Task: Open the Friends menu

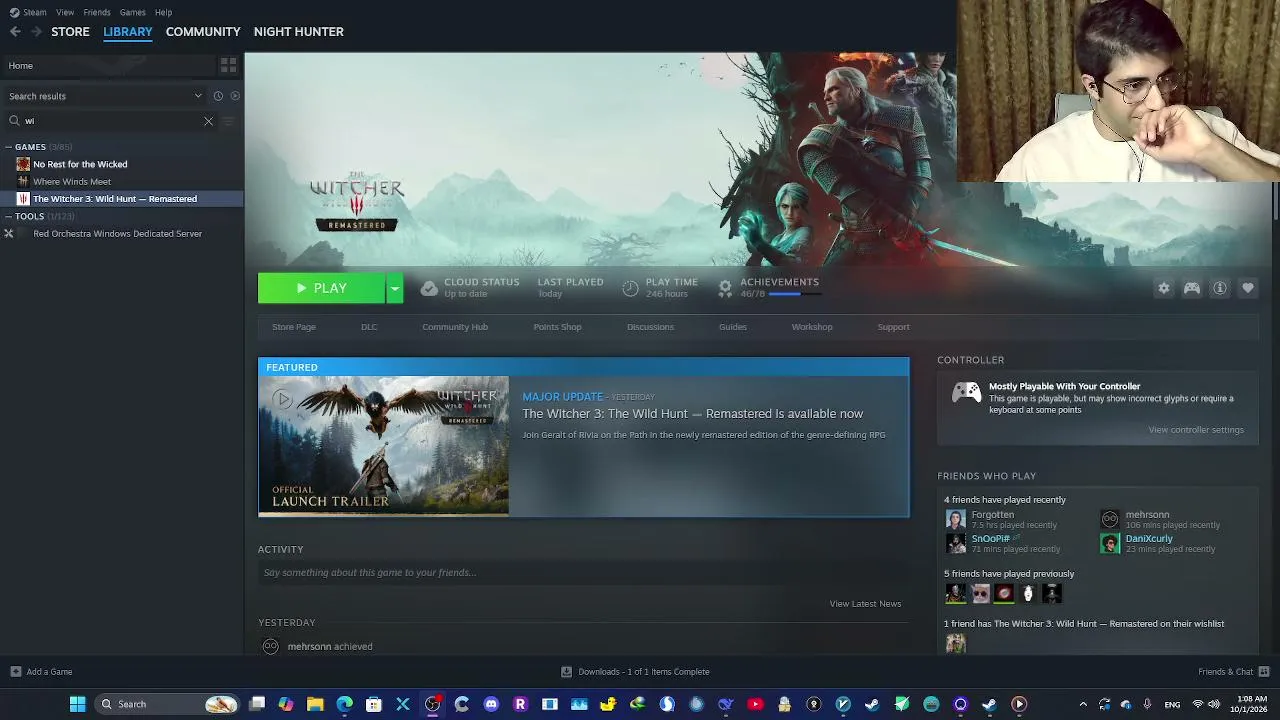Action: click(x=97, y=12)
